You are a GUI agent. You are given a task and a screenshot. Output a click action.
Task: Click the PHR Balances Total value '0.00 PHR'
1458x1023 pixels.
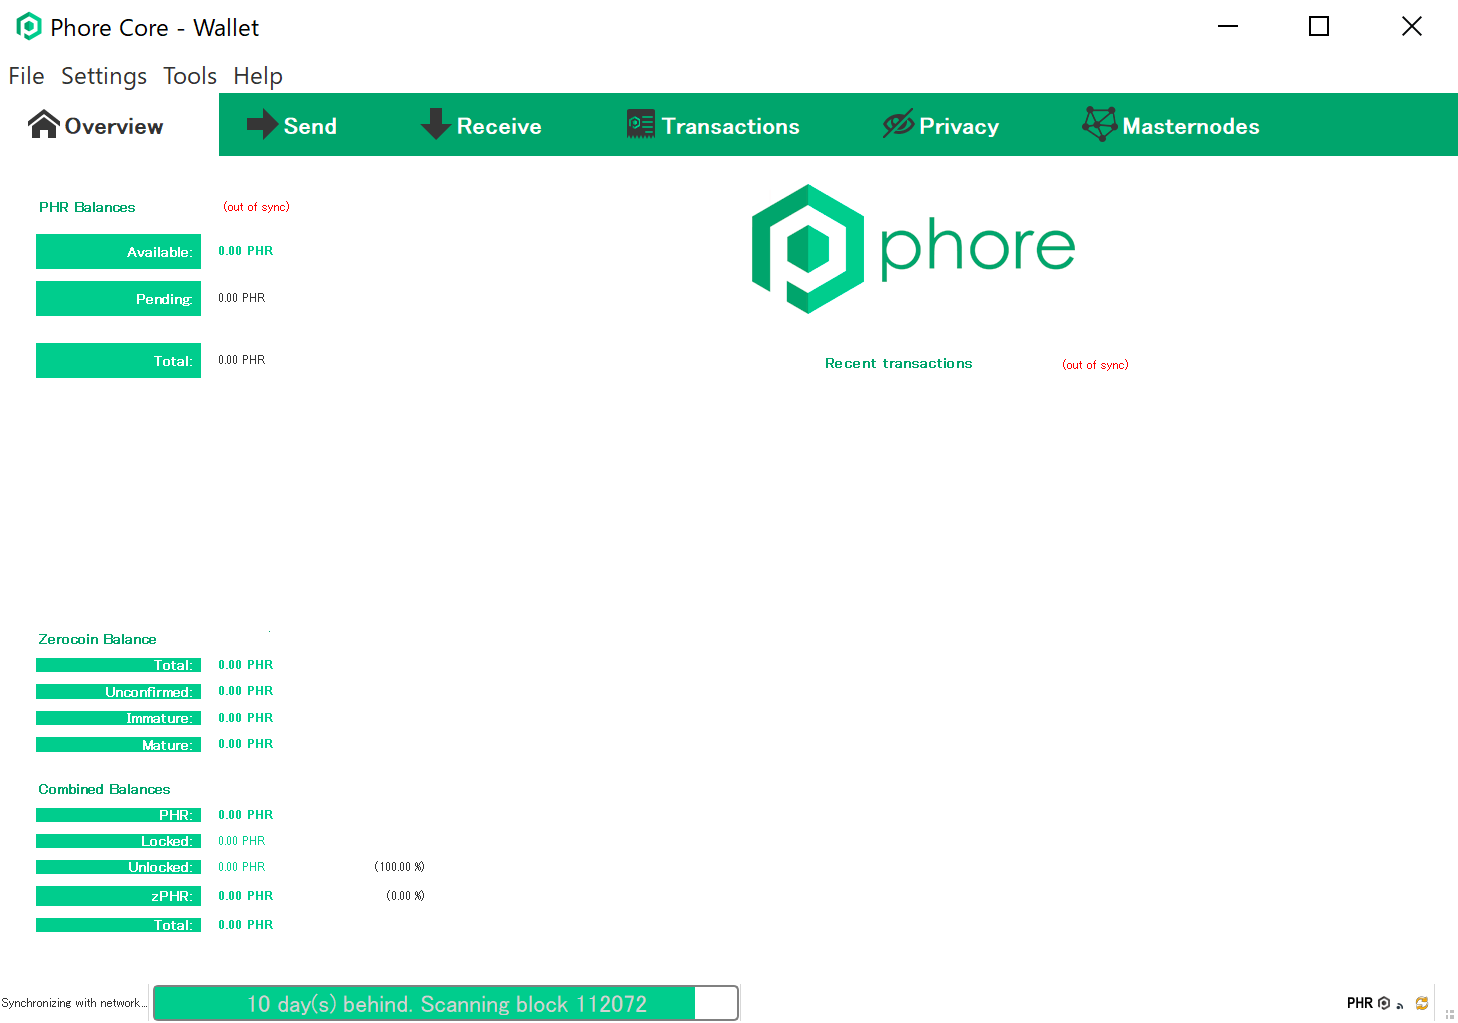[242, 360]
